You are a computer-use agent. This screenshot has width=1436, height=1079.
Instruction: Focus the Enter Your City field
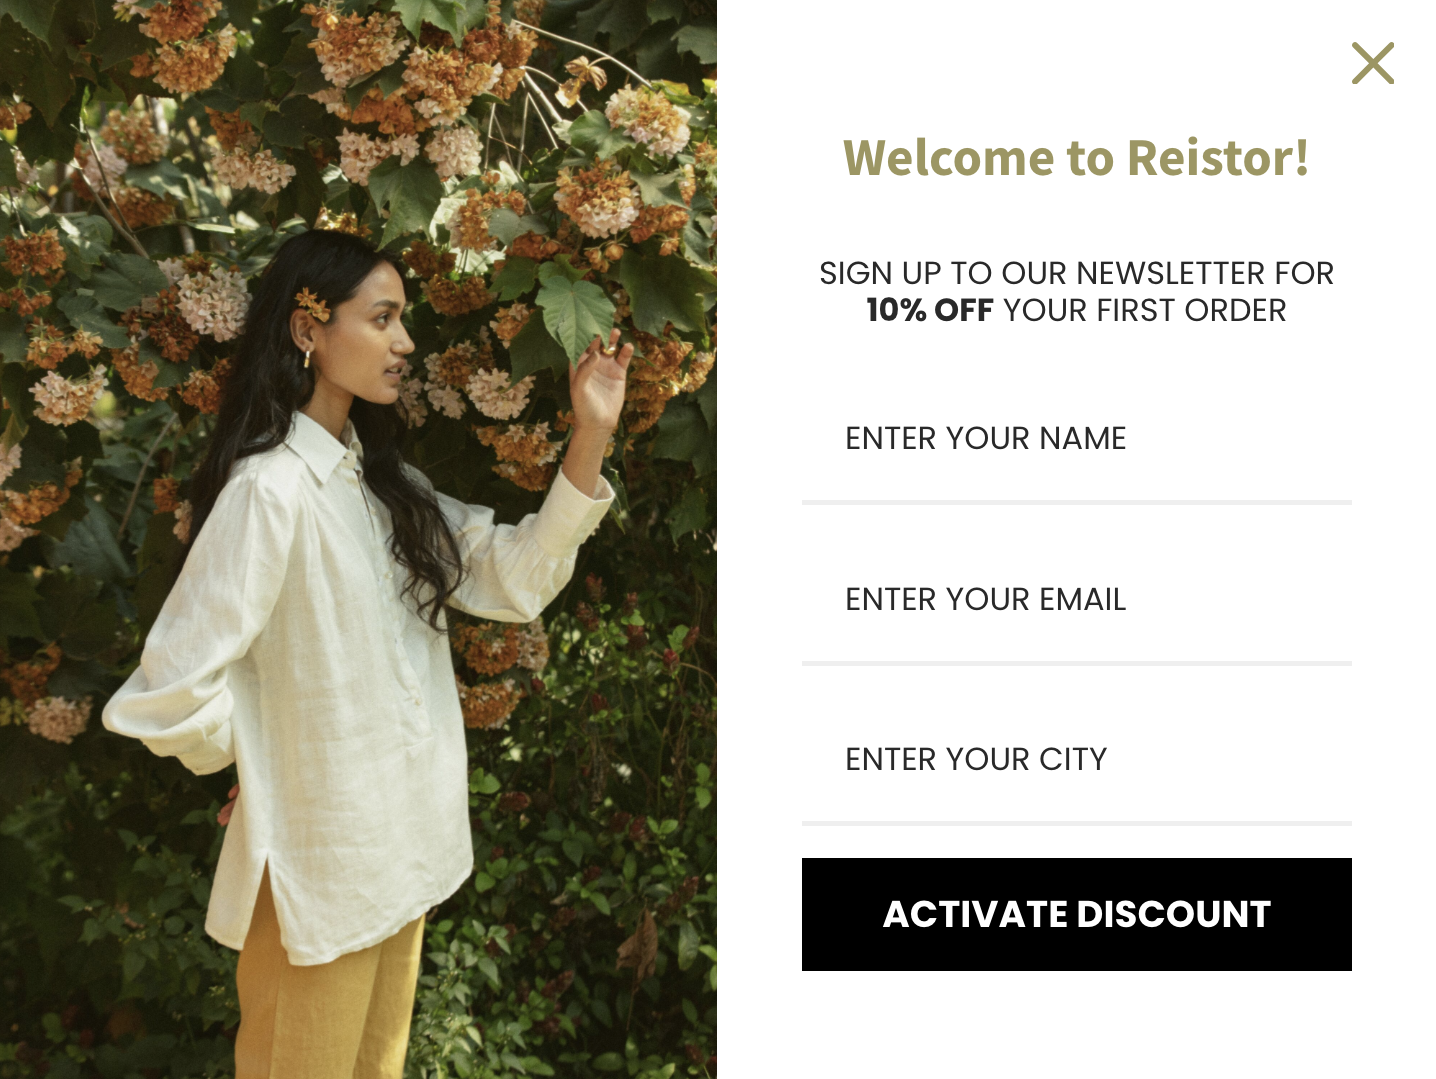click(x=1076, y=759)
